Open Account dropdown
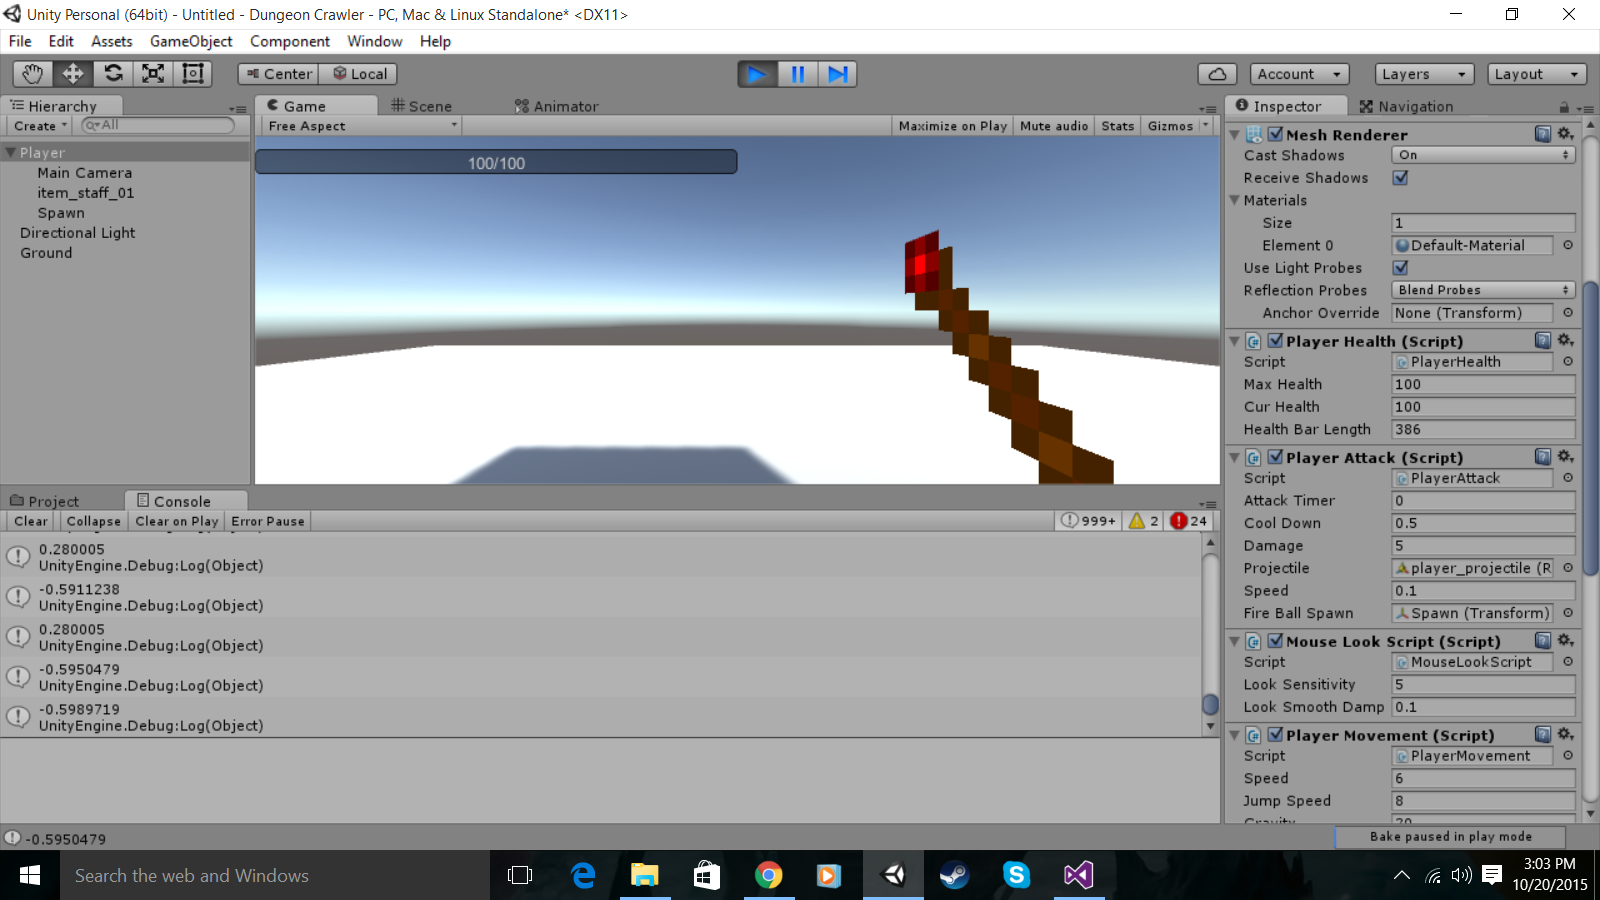This screenshot has height=900, width=1600. 1299,74
